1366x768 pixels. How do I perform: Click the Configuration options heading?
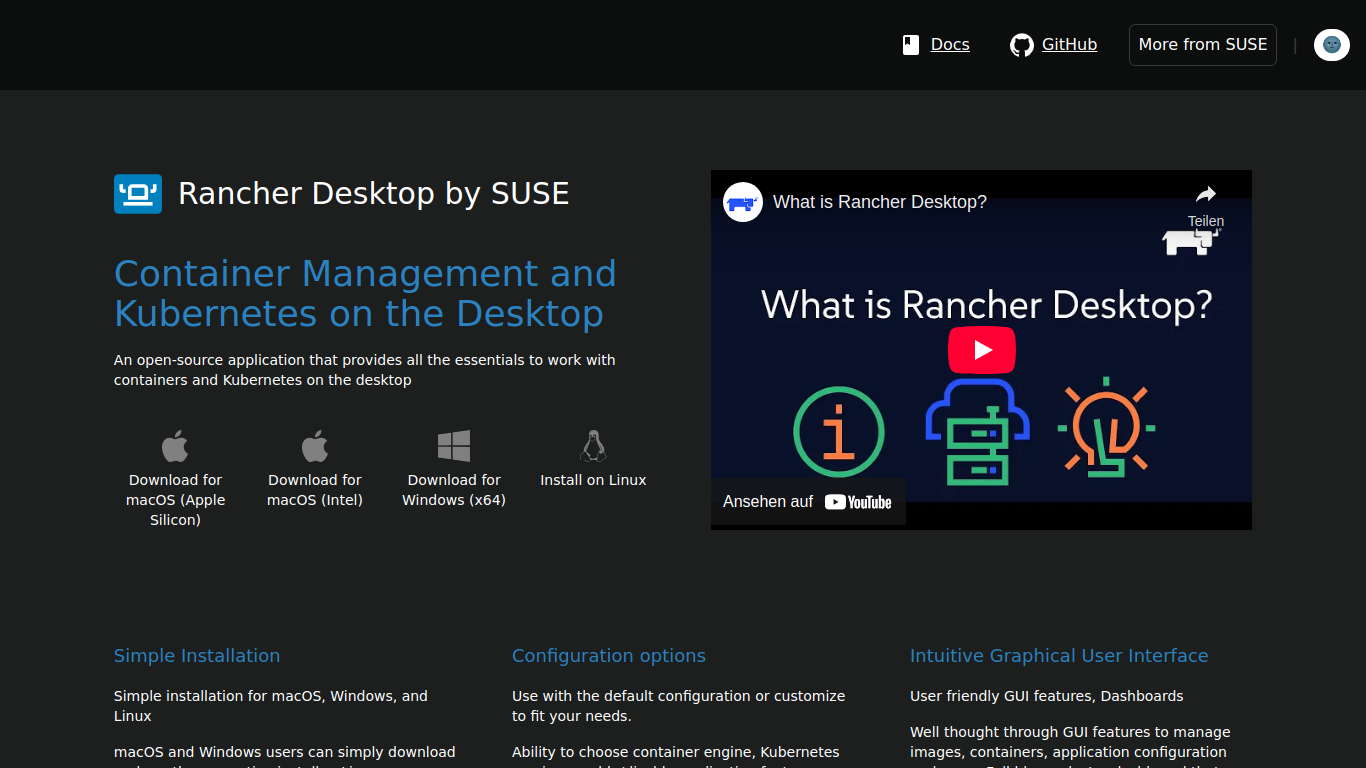click(609, 656)
